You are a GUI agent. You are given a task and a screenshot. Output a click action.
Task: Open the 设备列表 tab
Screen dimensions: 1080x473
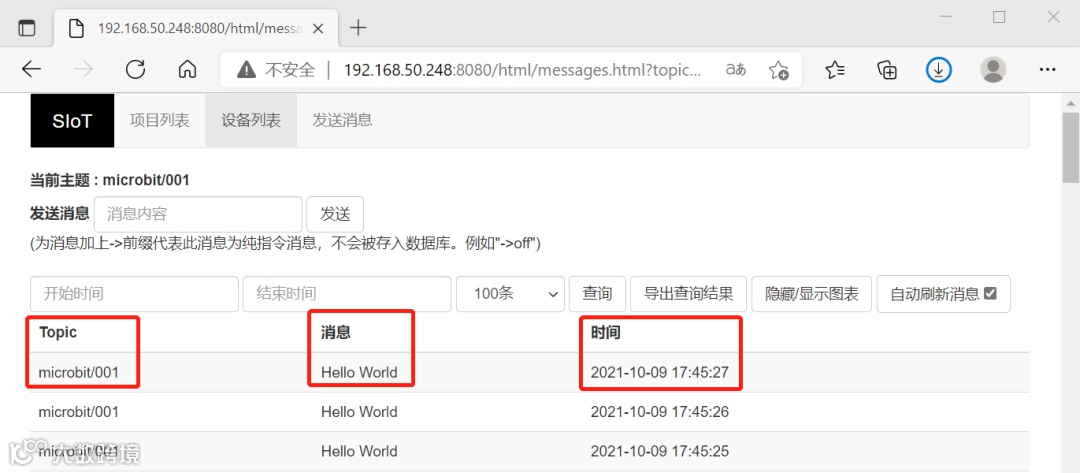251,120
